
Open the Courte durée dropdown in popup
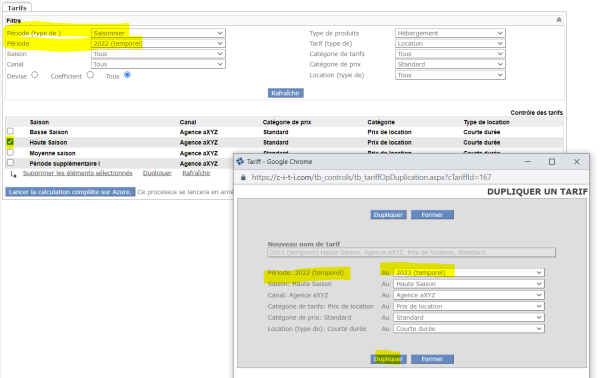point(469,329)
